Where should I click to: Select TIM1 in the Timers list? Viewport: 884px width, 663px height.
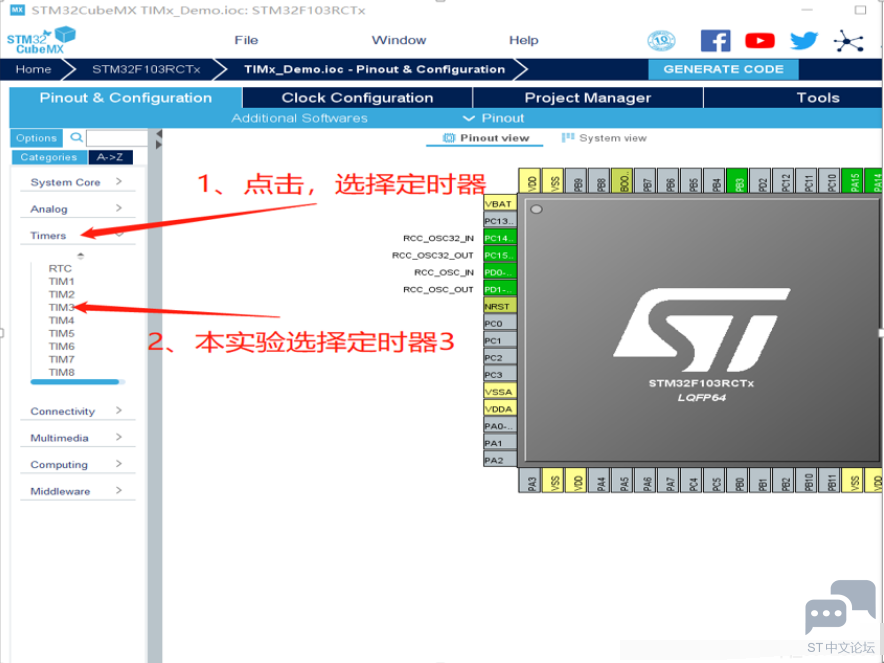pos(61,281)
